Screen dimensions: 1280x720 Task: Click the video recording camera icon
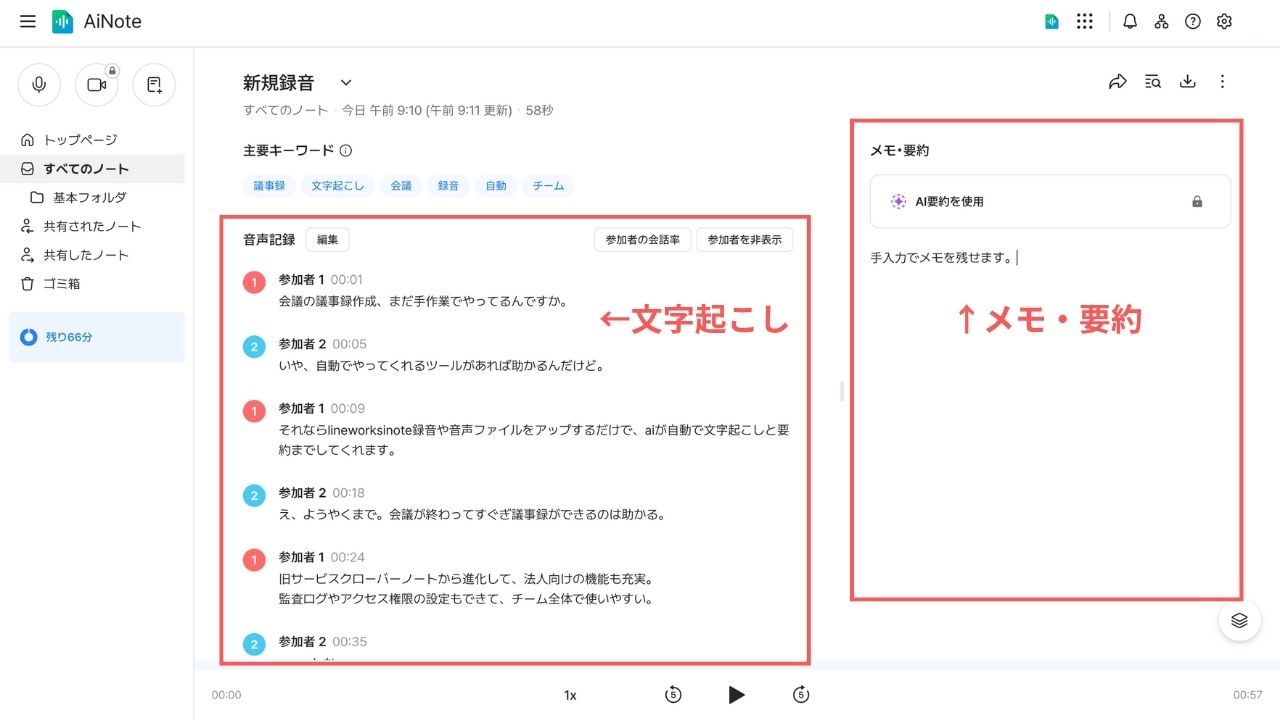pos(97,85)
